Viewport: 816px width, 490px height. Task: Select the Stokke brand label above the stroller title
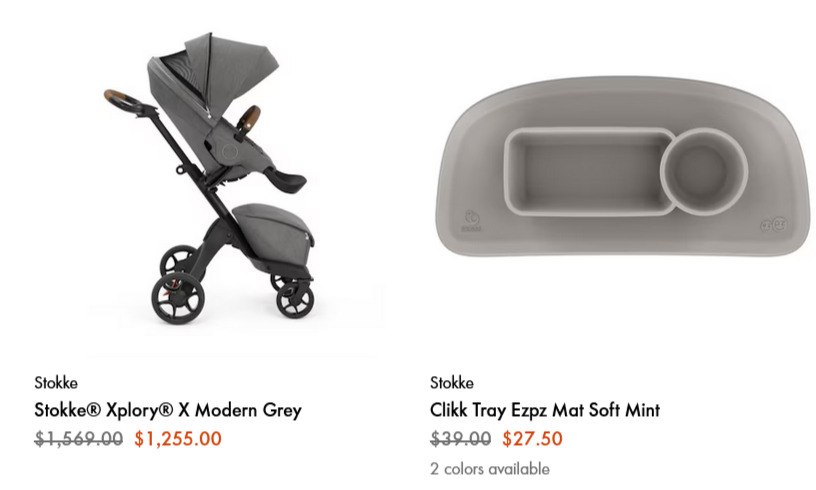pos(56,383)
